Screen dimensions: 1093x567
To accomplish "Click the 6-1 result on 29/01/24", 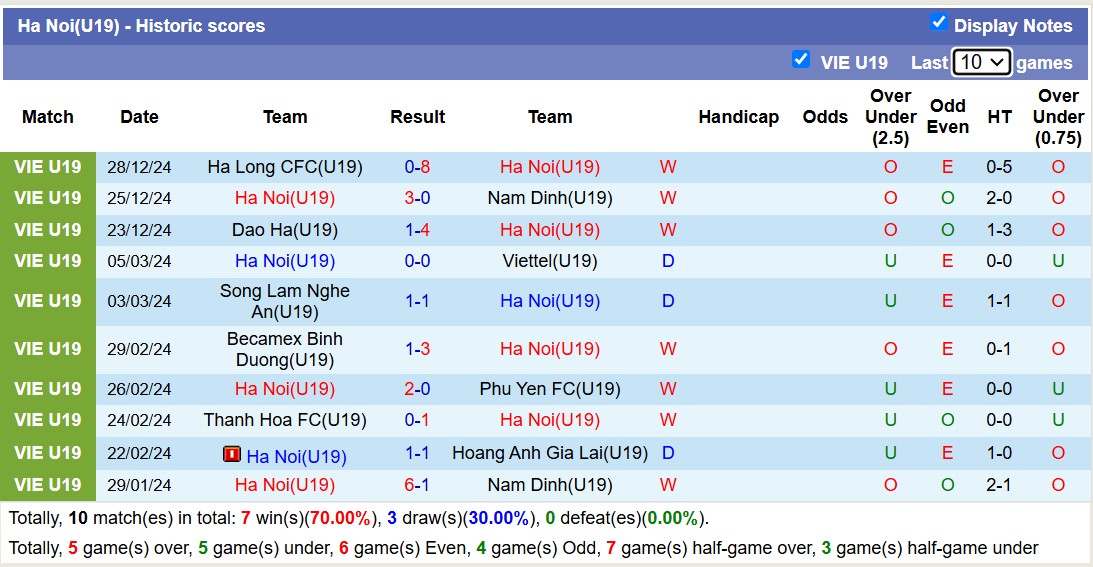I will [417, 485].
